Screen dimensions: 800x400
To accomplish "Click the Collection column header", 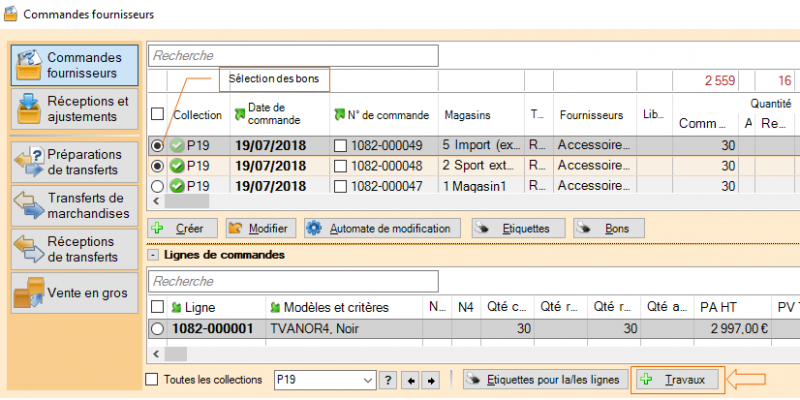I will pos(198,115).
